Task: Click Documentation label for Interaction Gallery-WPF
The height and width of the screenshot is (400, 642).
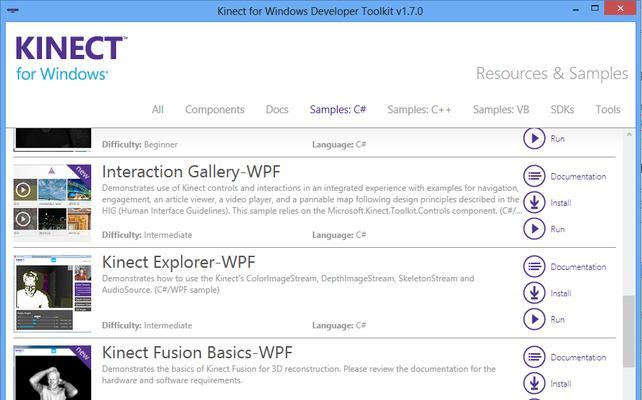Action: click(578, 176)
